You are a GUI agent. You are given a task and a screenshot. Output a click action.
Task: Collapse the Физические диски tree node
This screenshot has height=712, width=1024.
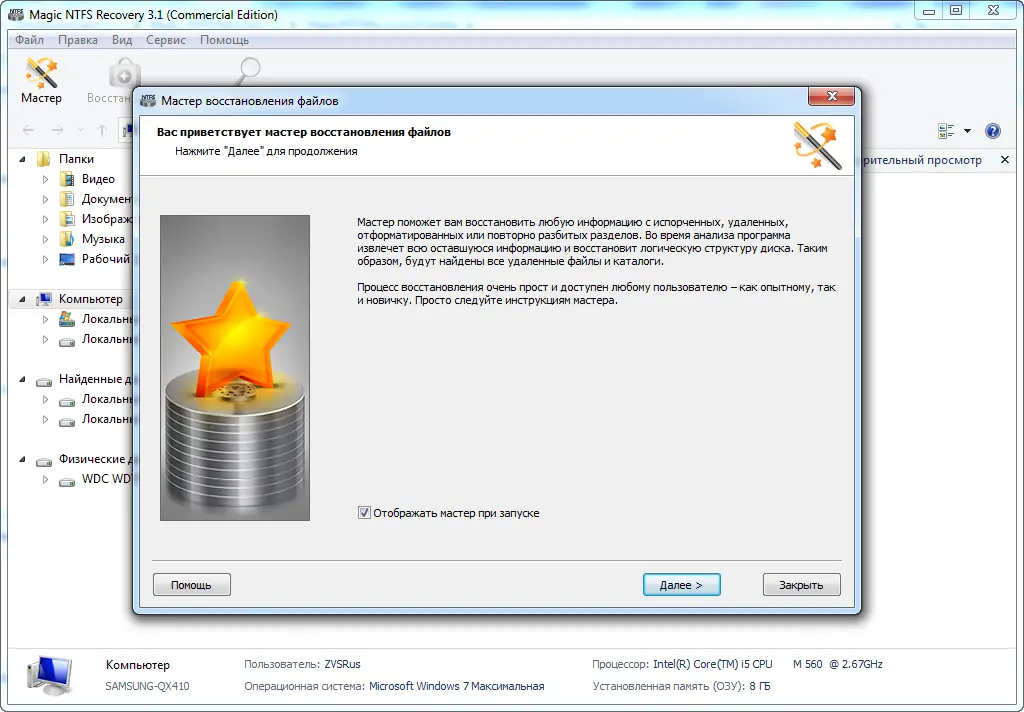point(23,459)
